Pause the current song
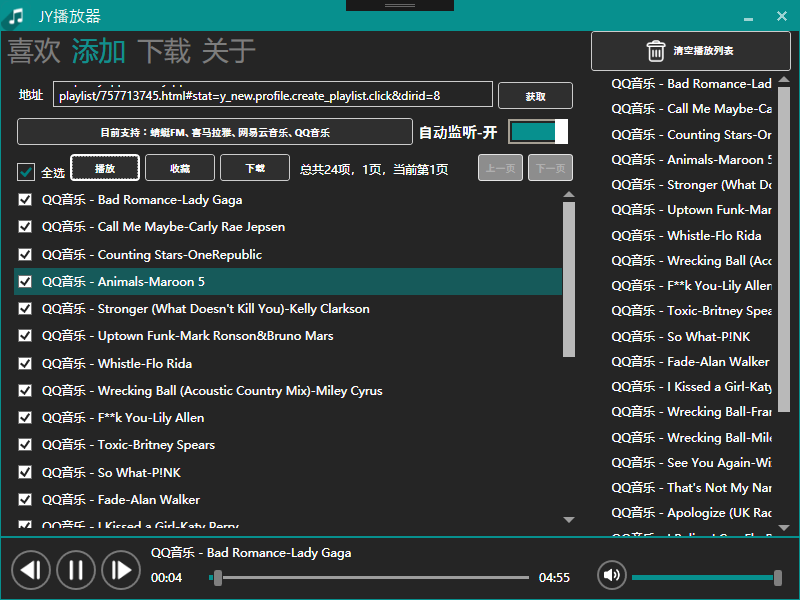This screenshot has width=800, height=600. (76, 570)
